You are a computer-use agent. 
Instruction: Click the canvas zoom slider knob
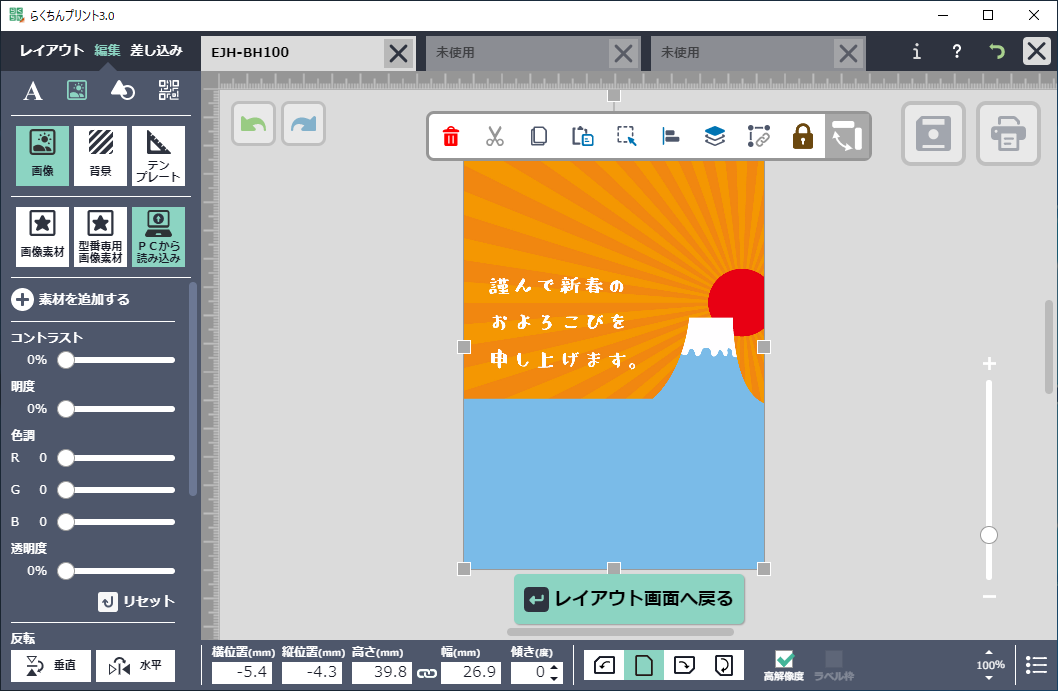point(989,535)
